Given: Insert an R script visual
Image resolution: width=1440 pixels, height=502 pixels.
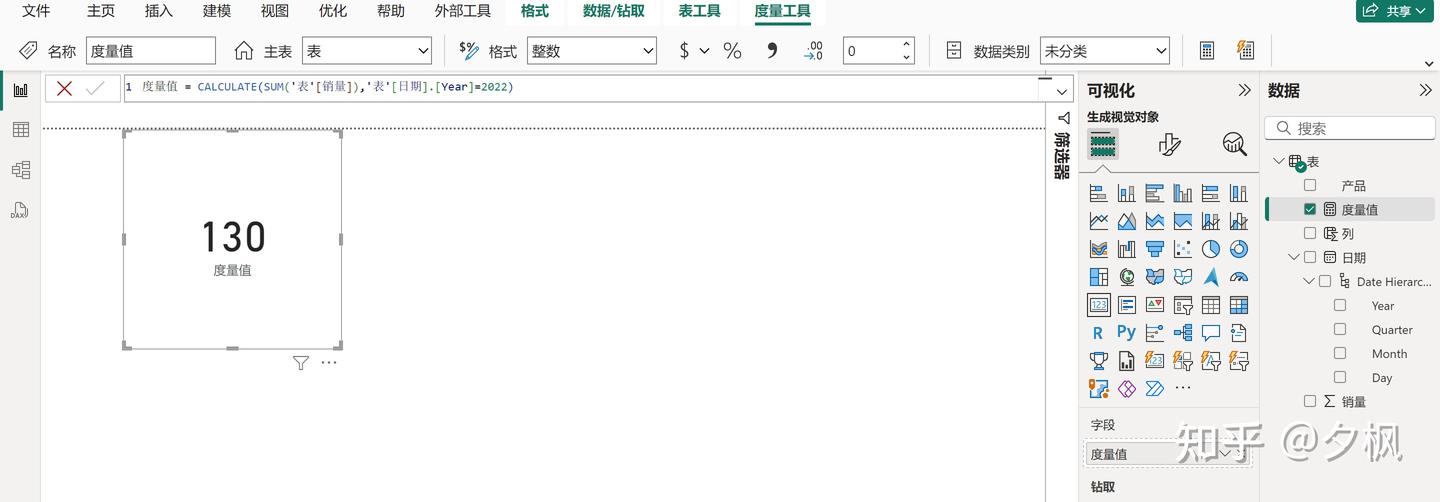Looking at the screenshot, I should tap(1098, 333).
